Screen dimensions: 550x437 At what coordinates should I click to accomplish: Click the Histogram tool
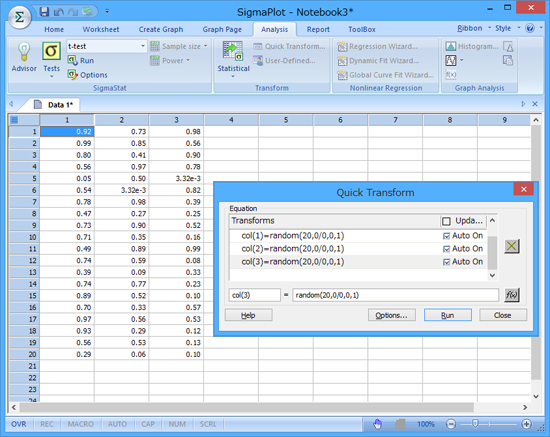[472, 46]
